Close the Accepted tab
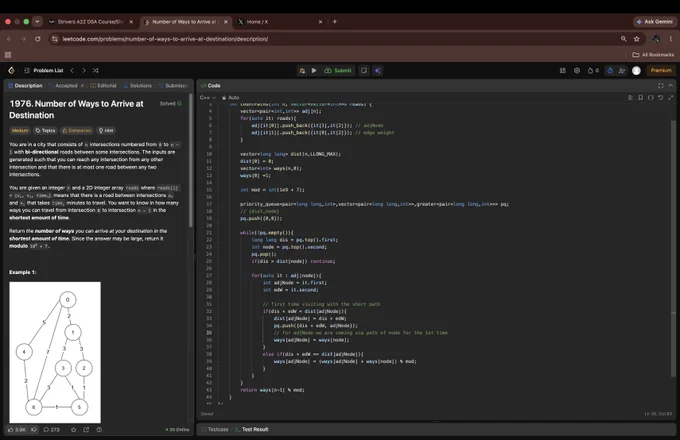Image resolution: width=680 pixels, height=440 pixels. [82, 85]
